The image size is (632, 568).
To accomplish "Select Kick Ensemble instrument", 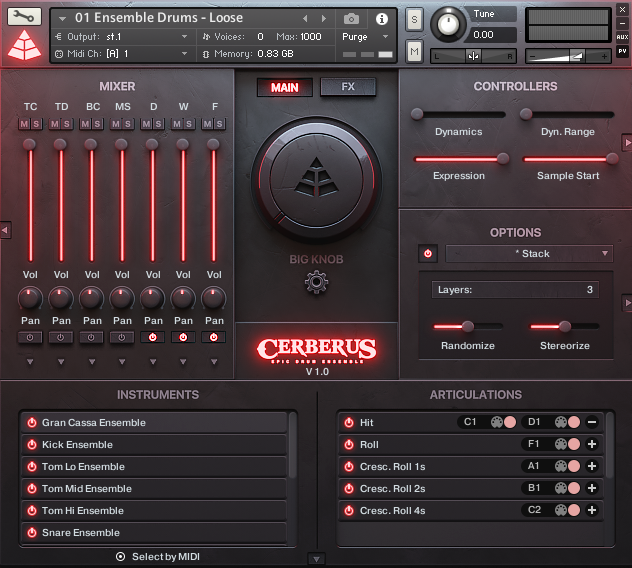I will coord(154,445).
